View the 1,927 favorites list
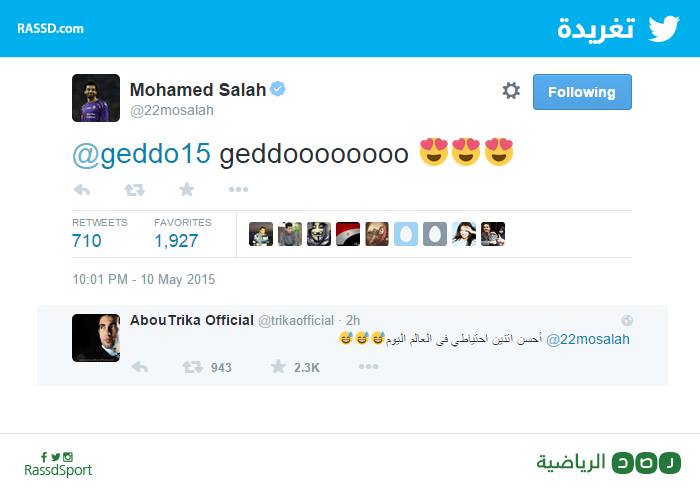This screenshot has width=700, height=491. 176,240
